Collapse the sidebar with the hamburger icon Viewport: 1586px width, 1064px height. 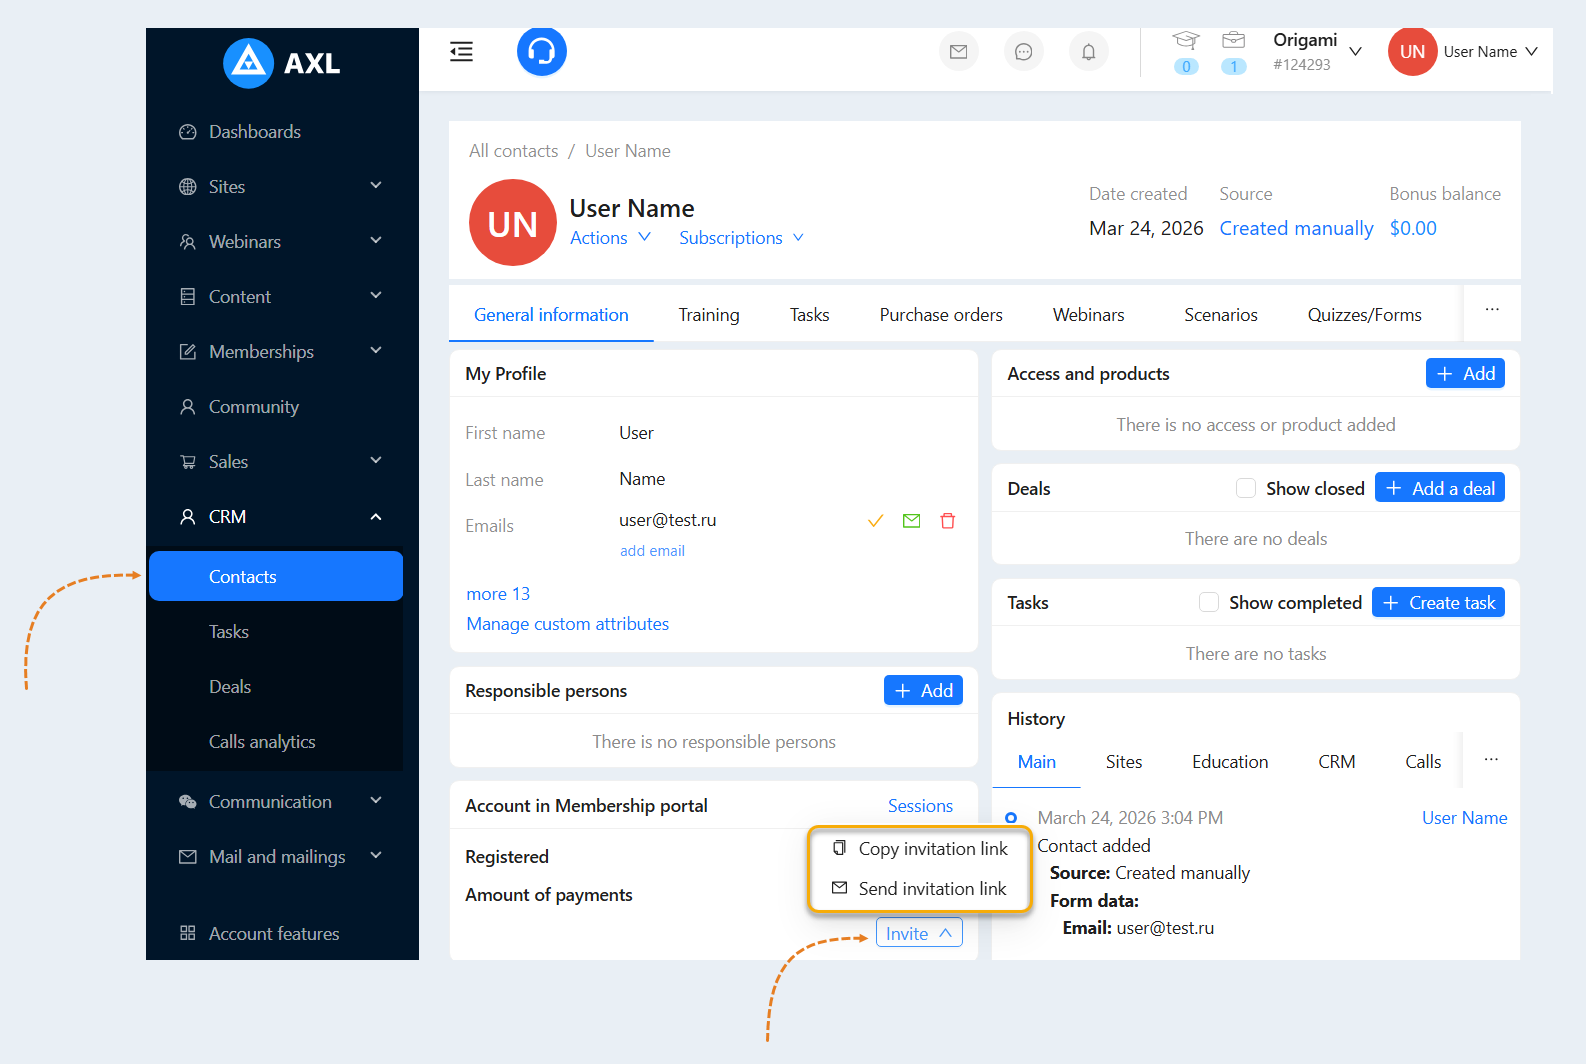(461, 51)
